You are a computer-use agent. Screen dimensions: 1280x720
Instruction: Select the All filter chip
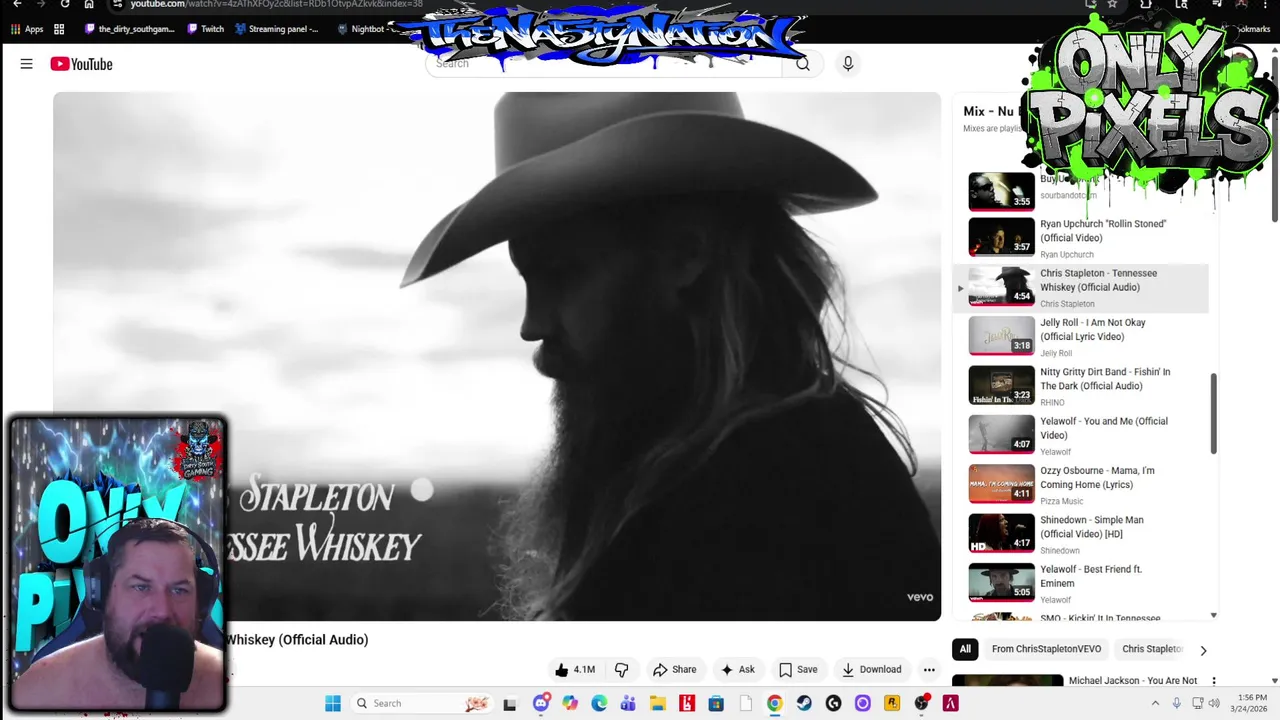965,649
